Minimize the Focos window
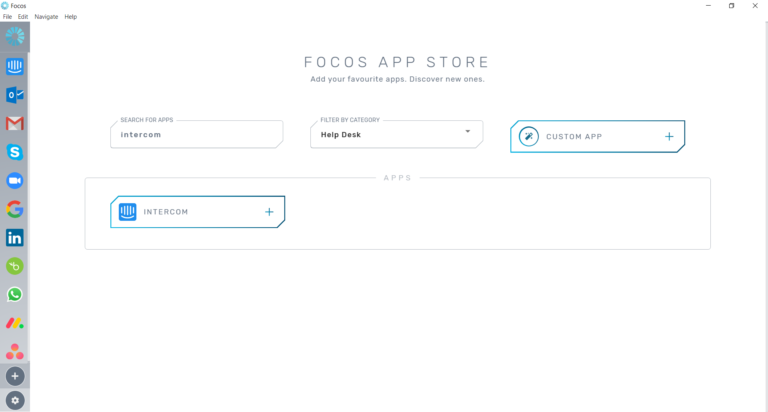The width and height of the screenshot is (768, 412). 708,6
